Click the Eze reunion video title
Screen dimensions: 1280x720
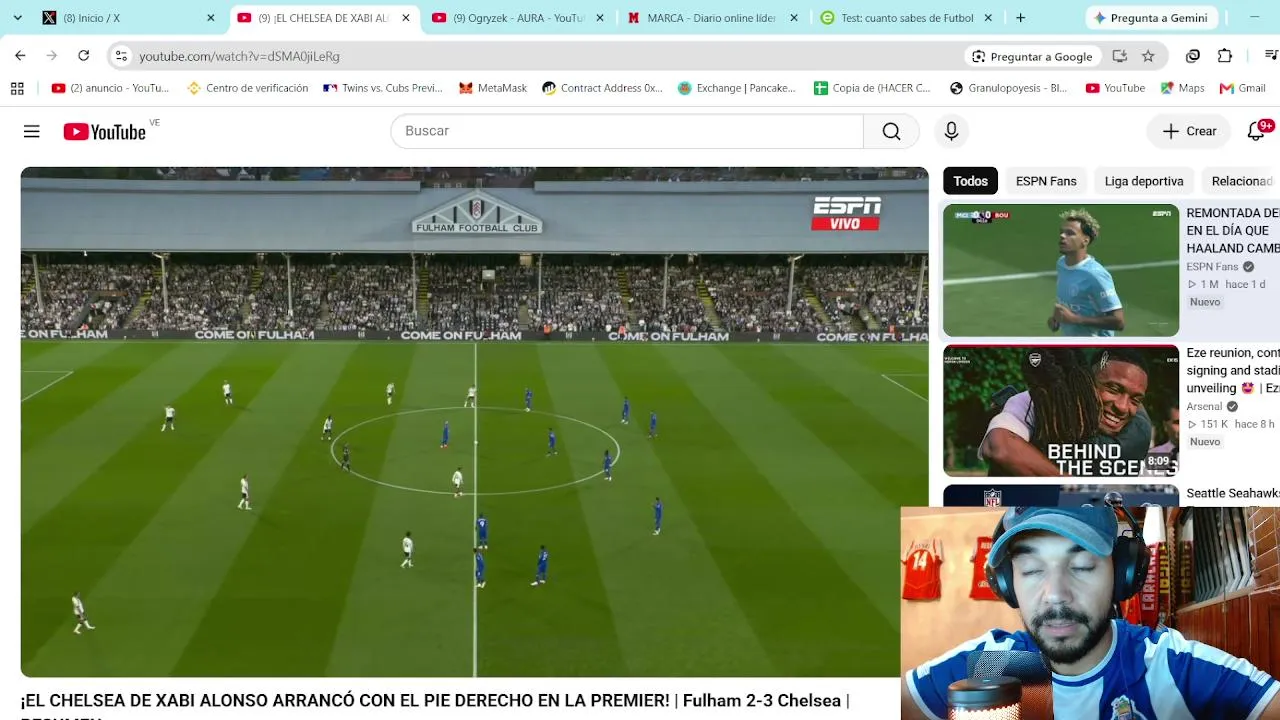tap(1233, 370)
